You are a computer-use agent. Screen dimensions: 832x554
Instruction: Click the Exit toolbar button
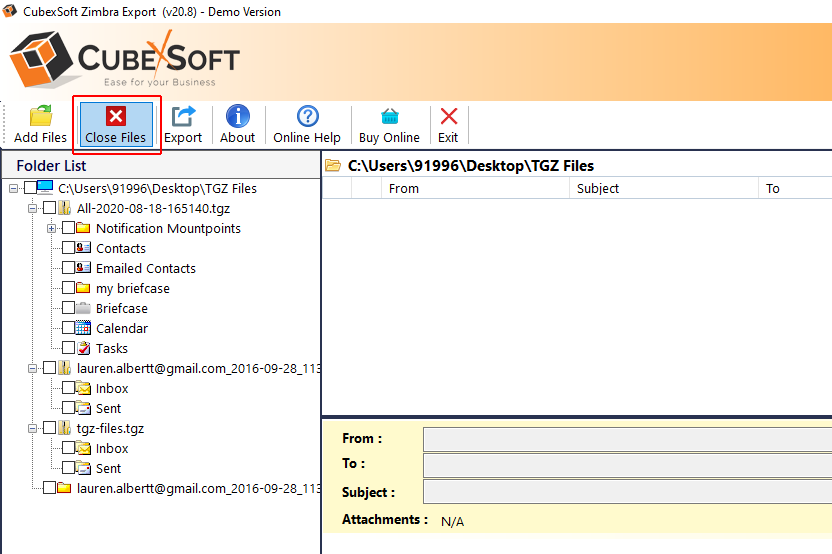[x=448, y=125]
